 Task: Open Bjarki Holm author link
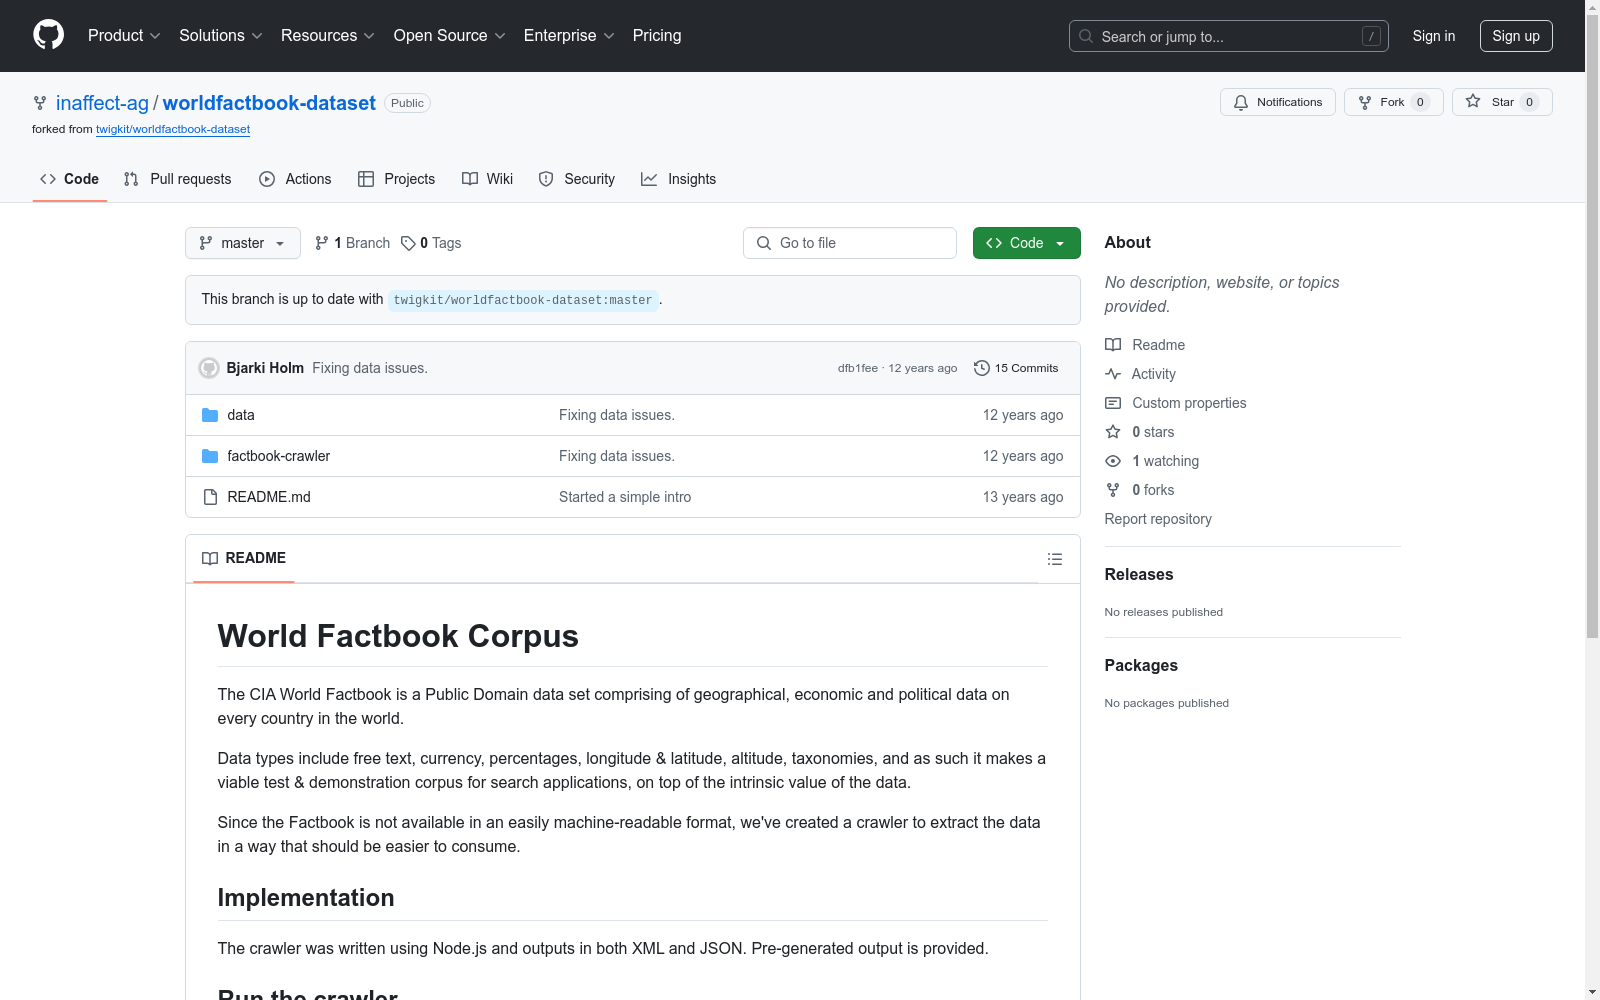tap(265, 368)
